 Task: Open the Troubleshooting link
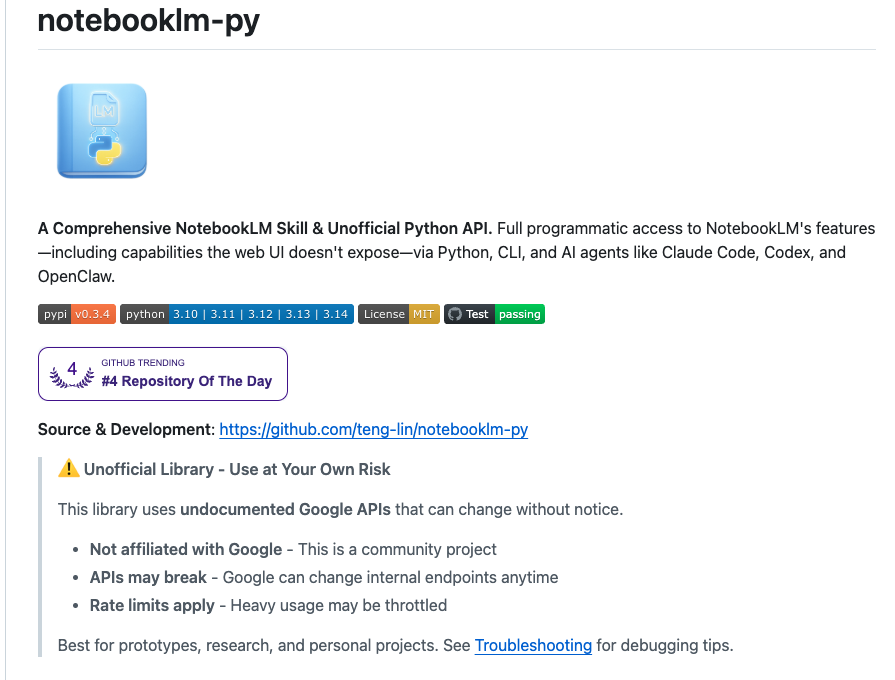point(533,645)
